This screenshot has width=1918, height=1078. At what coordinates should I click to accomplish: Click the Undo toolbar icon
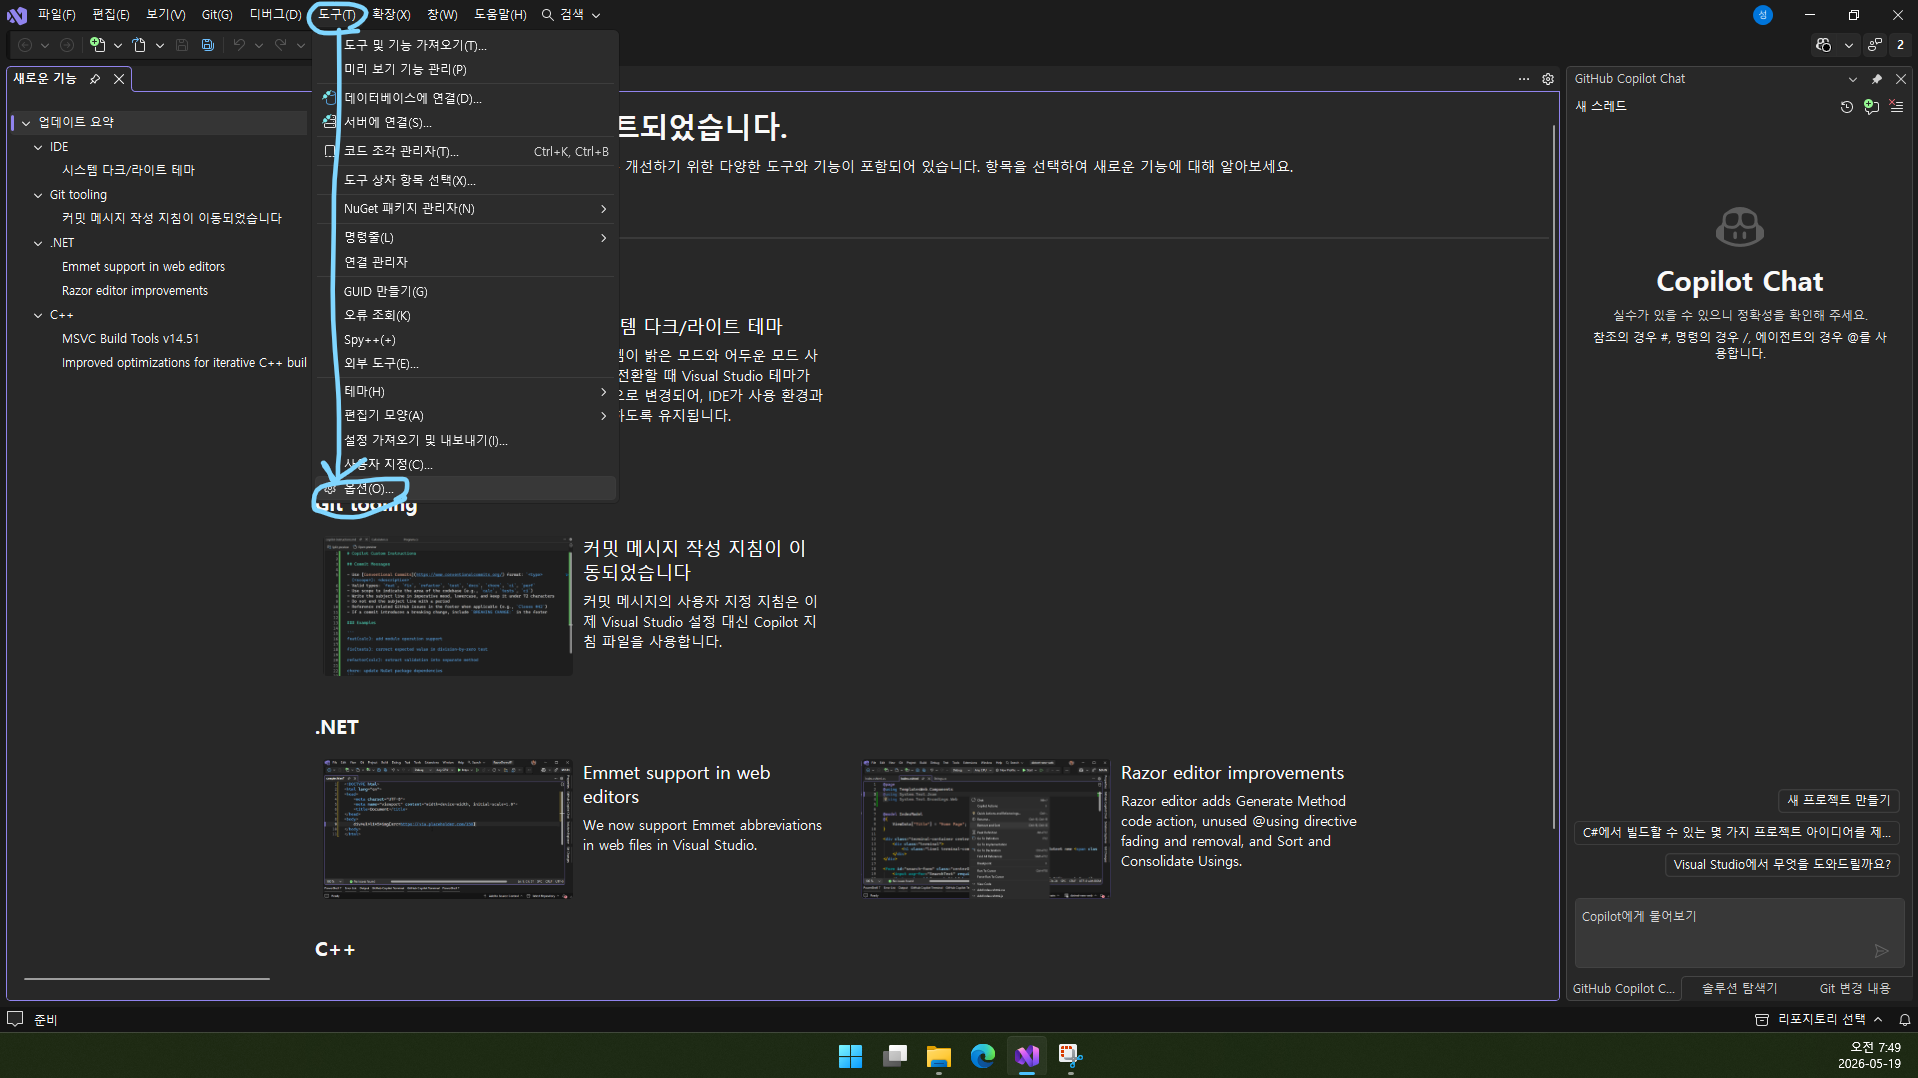(x=239, y=45)
